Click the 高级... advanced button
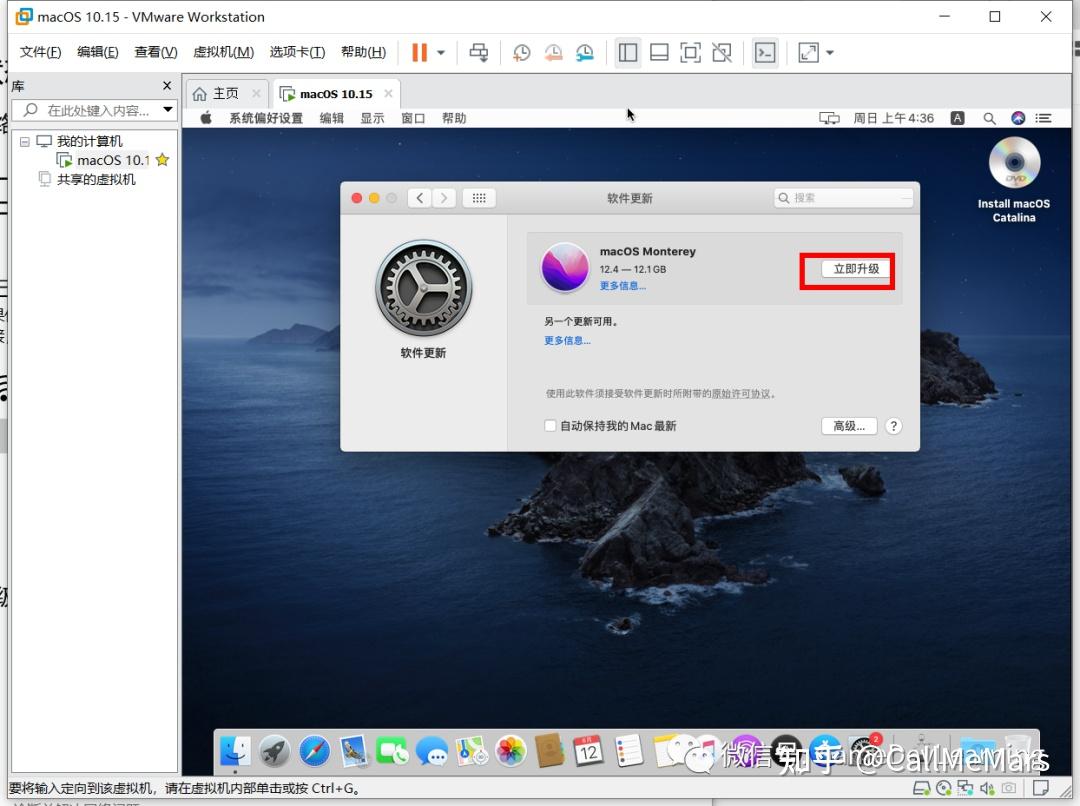 point(849,426)
